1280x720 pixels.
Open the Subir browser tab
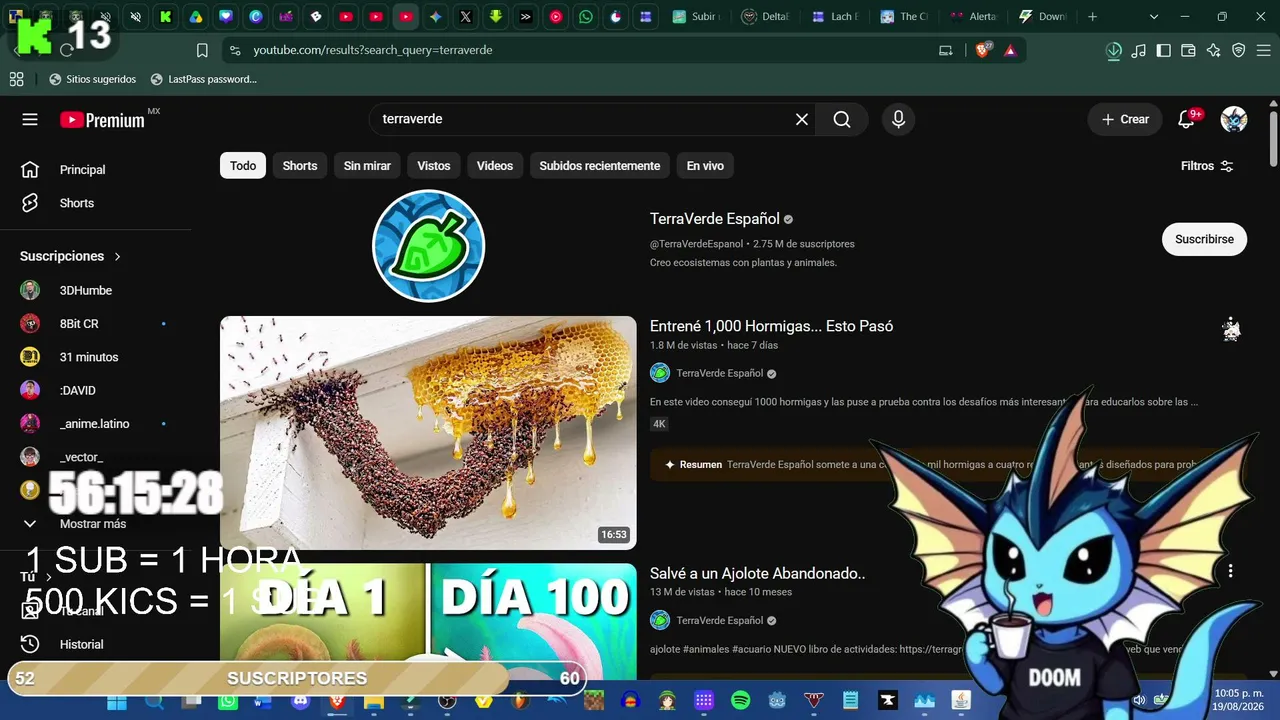[697, 16]
